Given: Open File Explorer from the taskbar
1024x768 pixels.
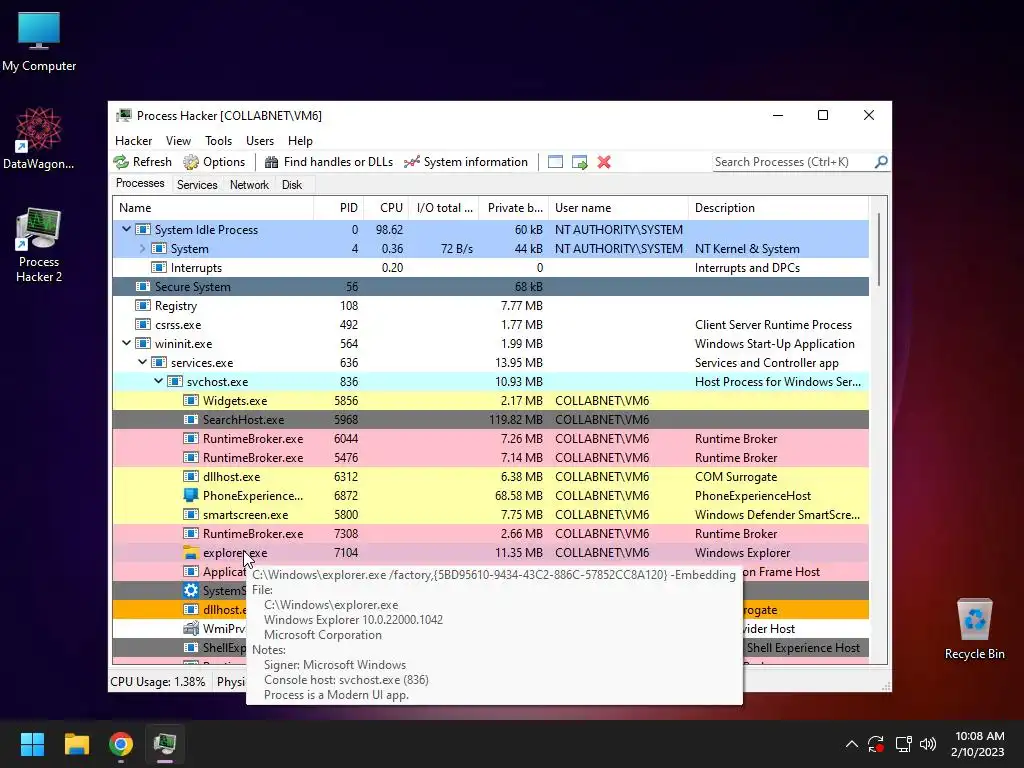Looking at the screenshot, I should 76,744.
